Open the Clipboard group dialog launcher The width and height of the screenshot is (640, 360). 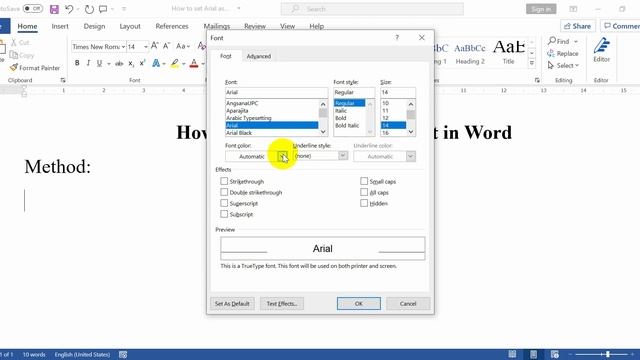(63, 80)
